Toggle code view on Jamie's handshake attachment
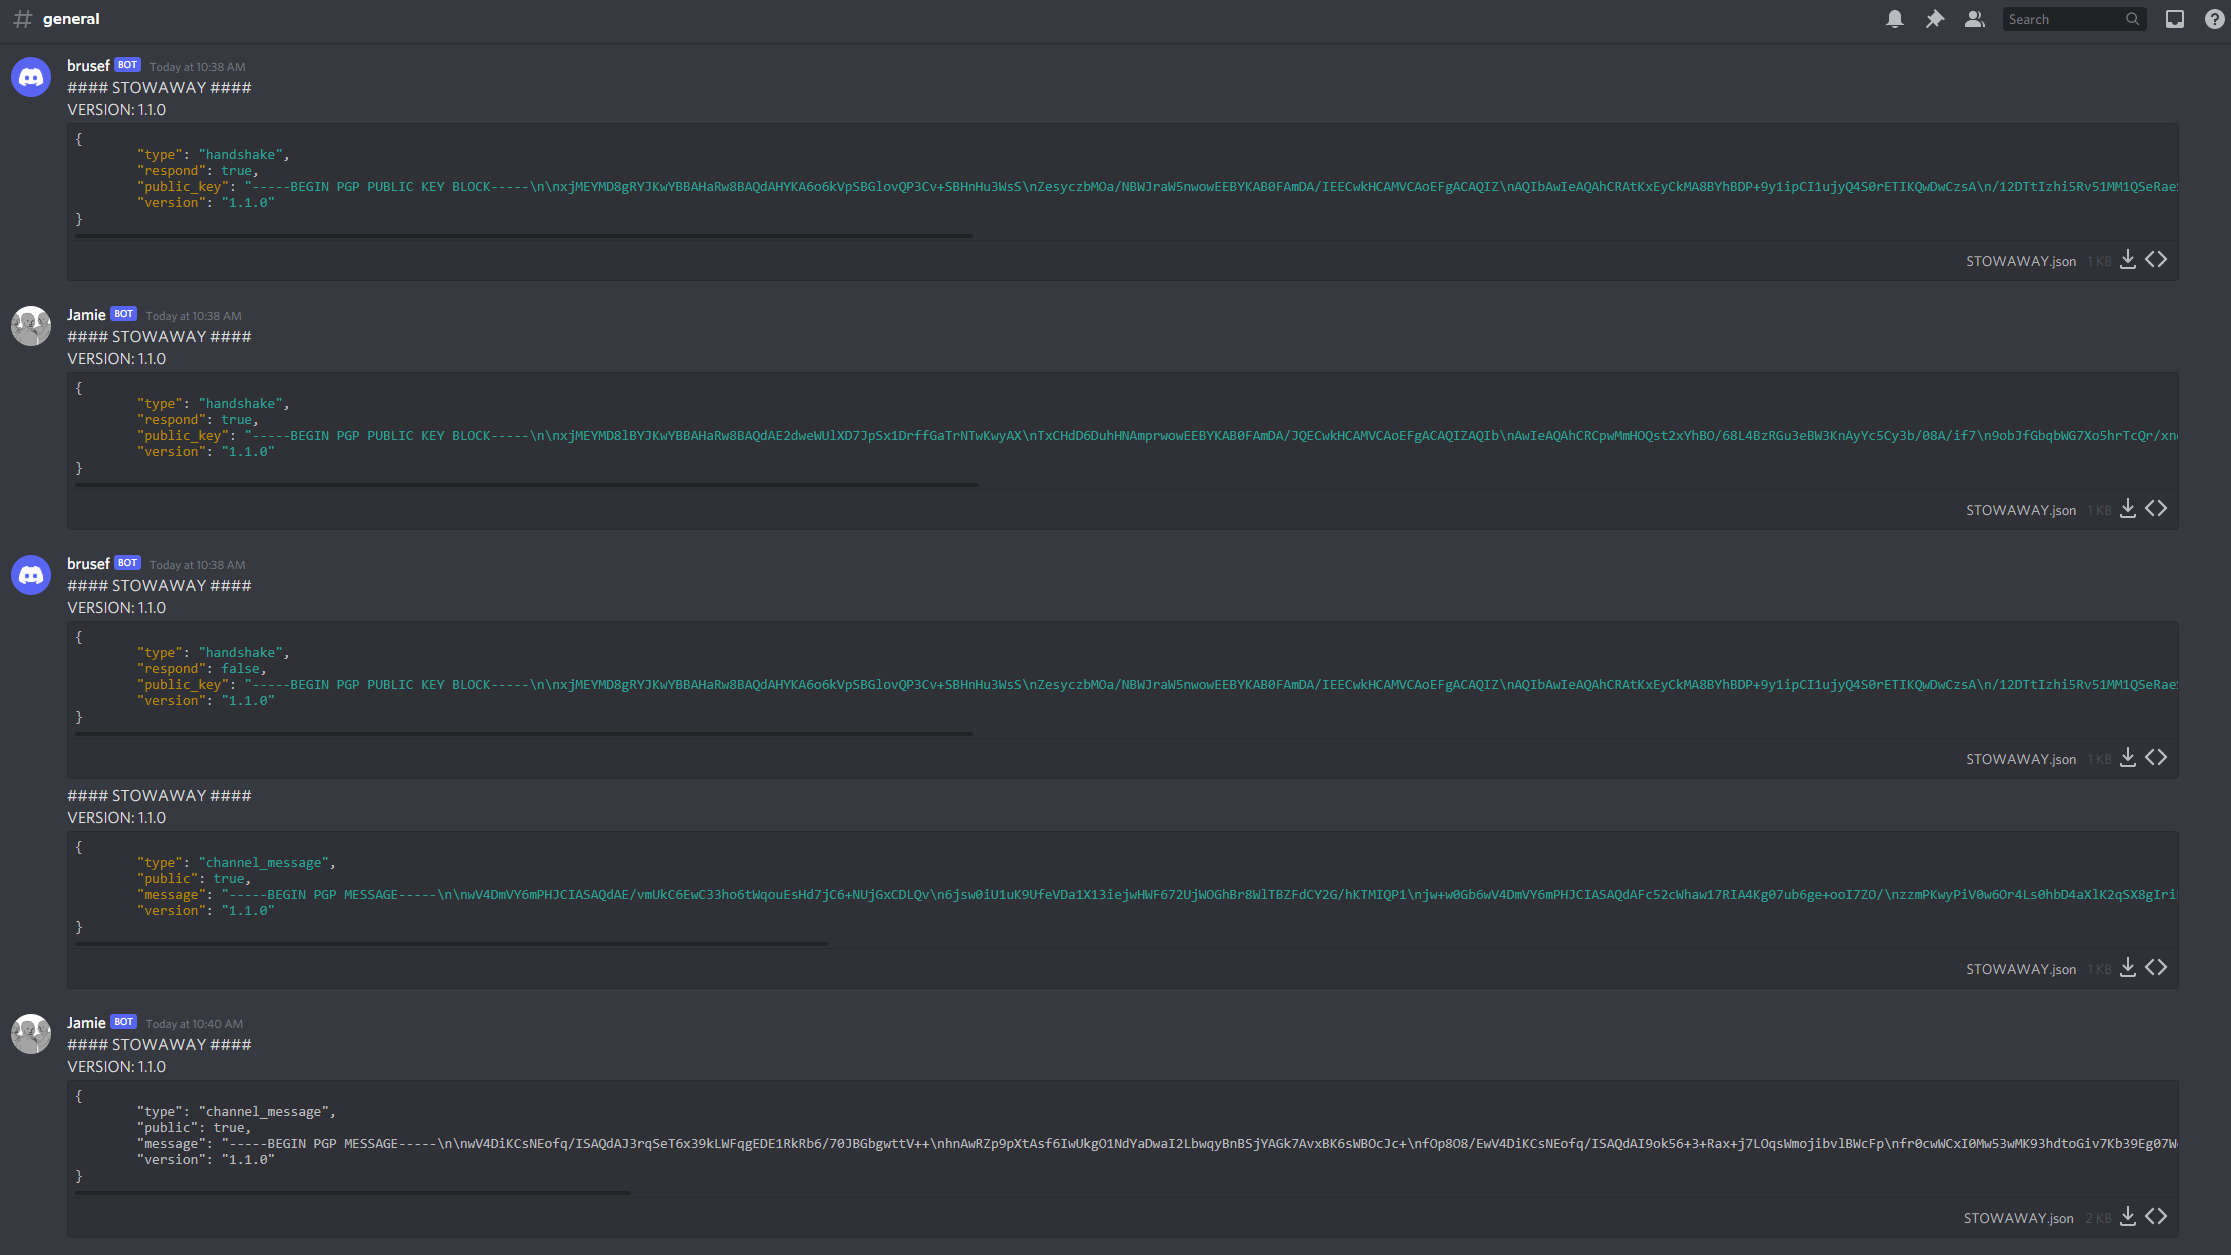 tap(2156, 509)
